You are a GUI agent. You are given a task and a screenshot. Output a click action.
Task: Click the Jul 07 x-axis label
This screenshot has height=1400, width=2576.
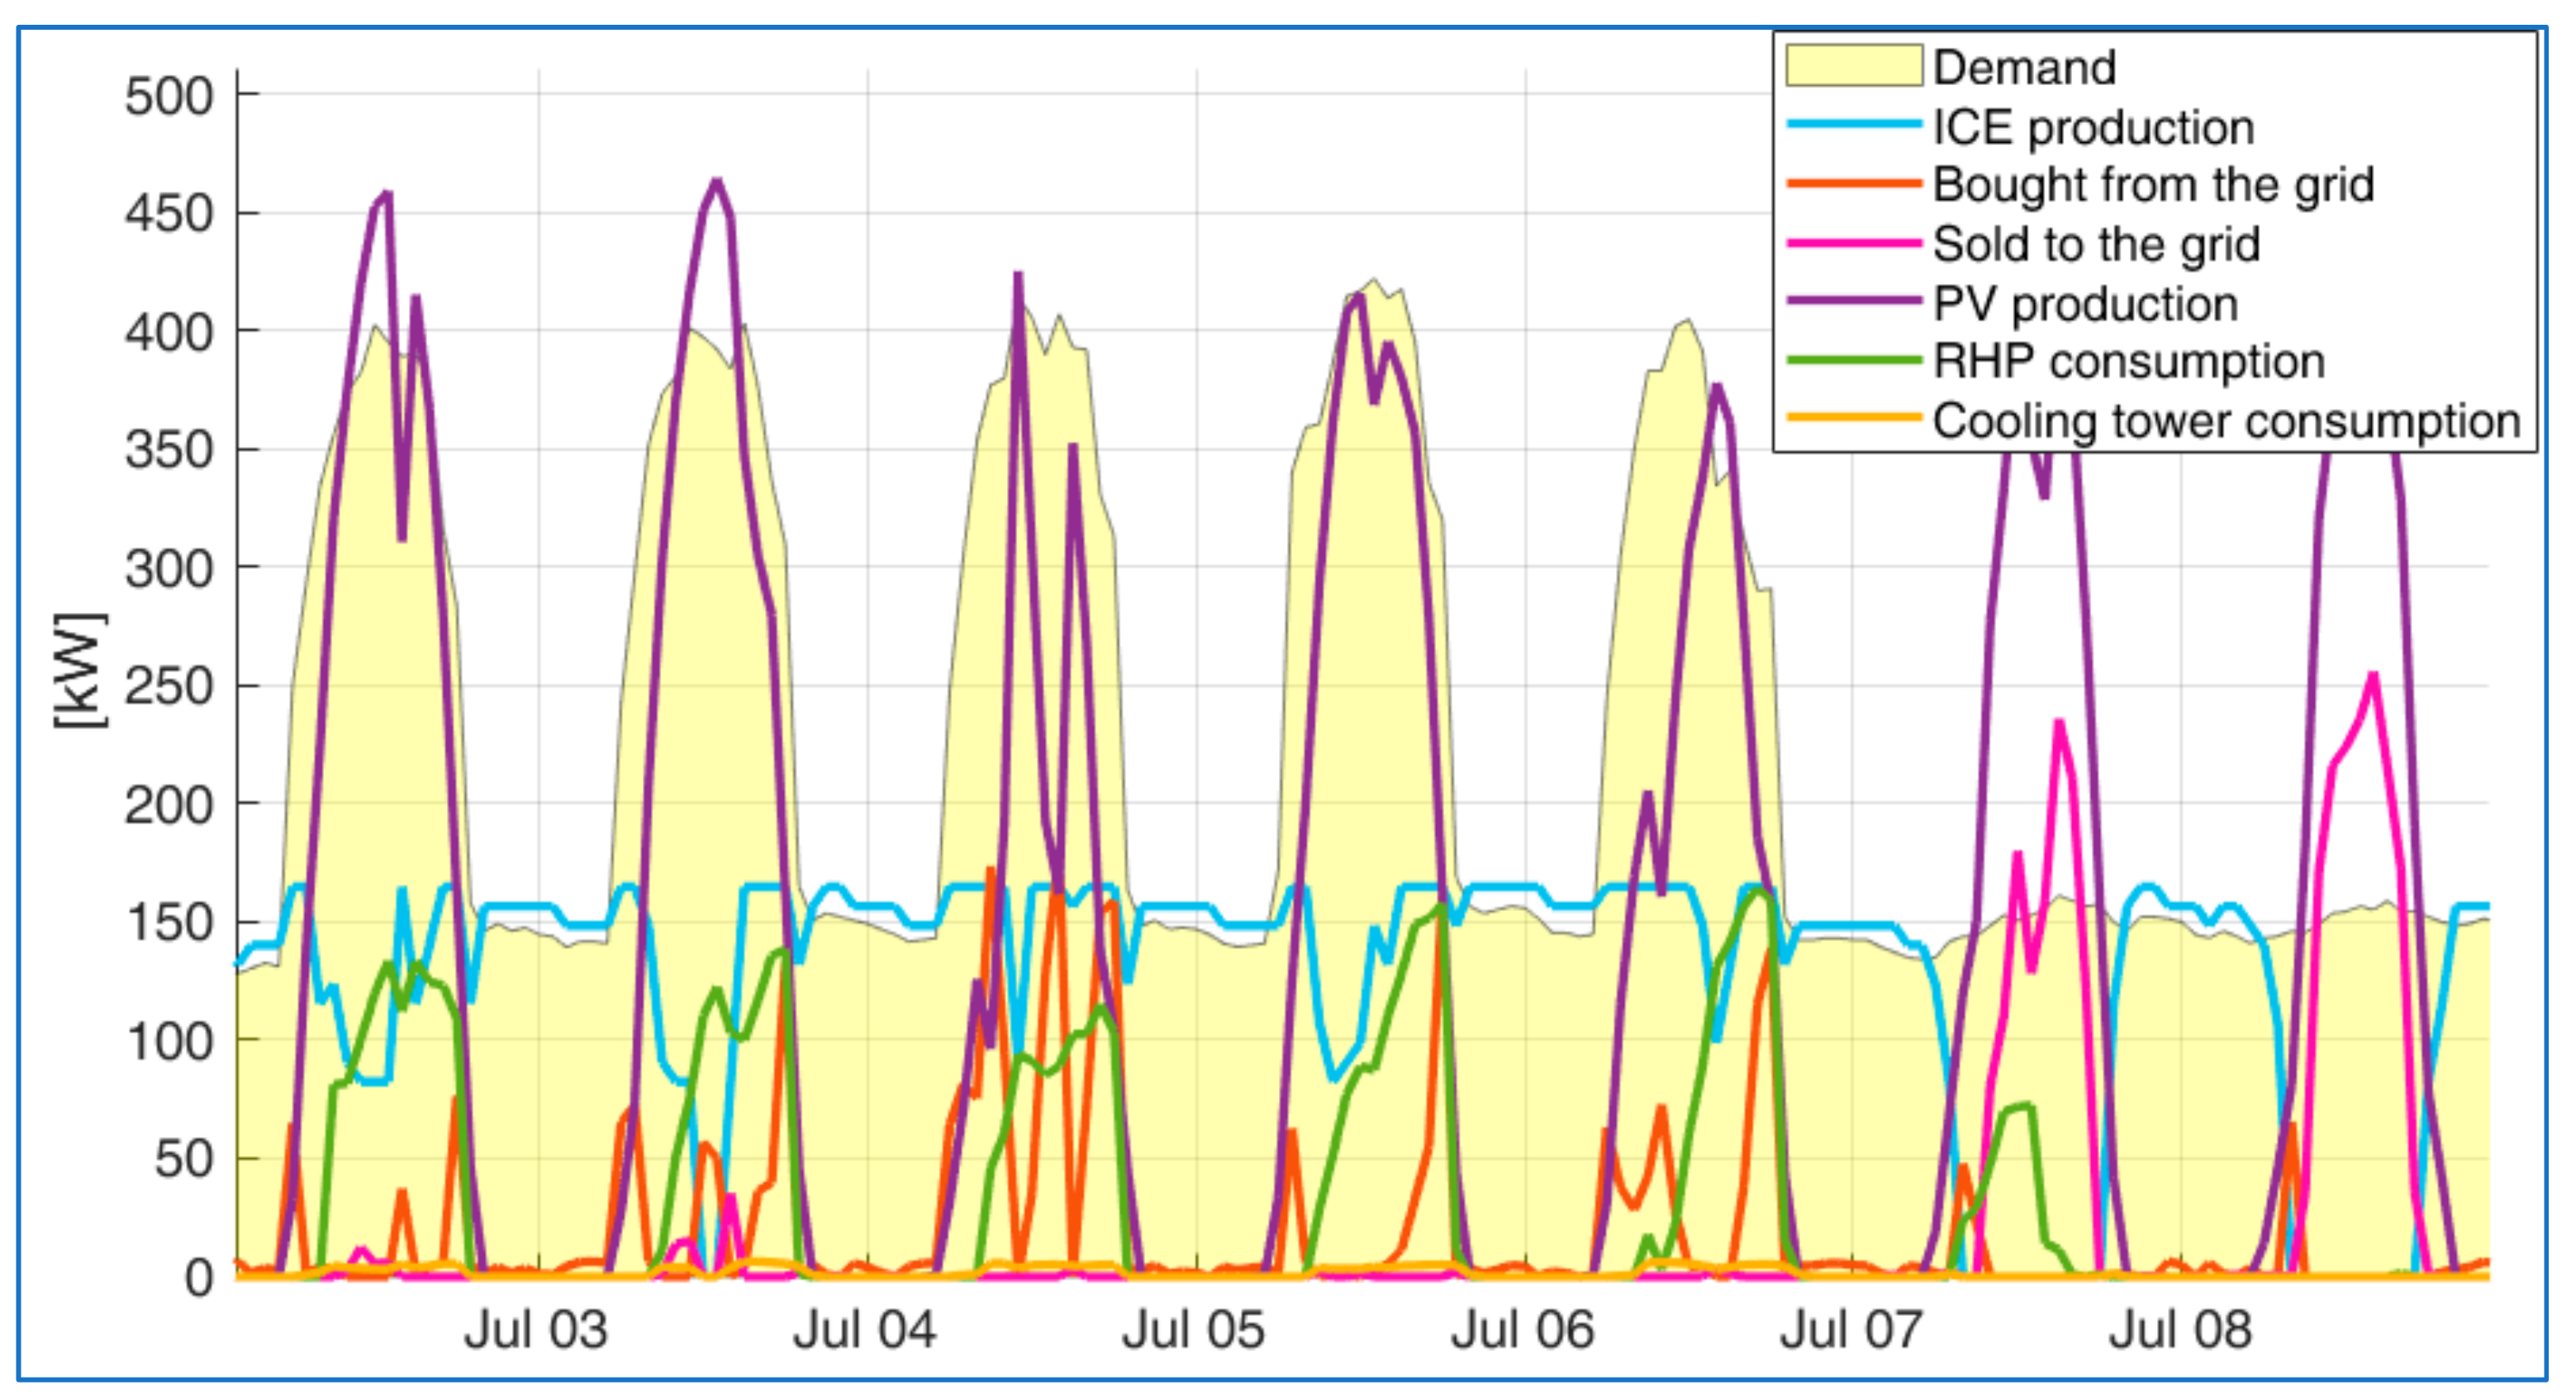click(x=1852, y=1331)
